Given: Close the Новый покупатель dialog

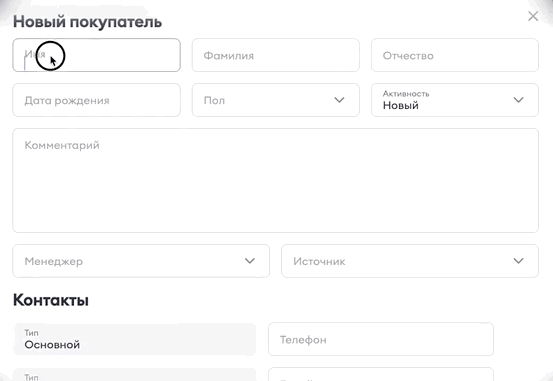Looking at the screenshot, I should (533, 16).
